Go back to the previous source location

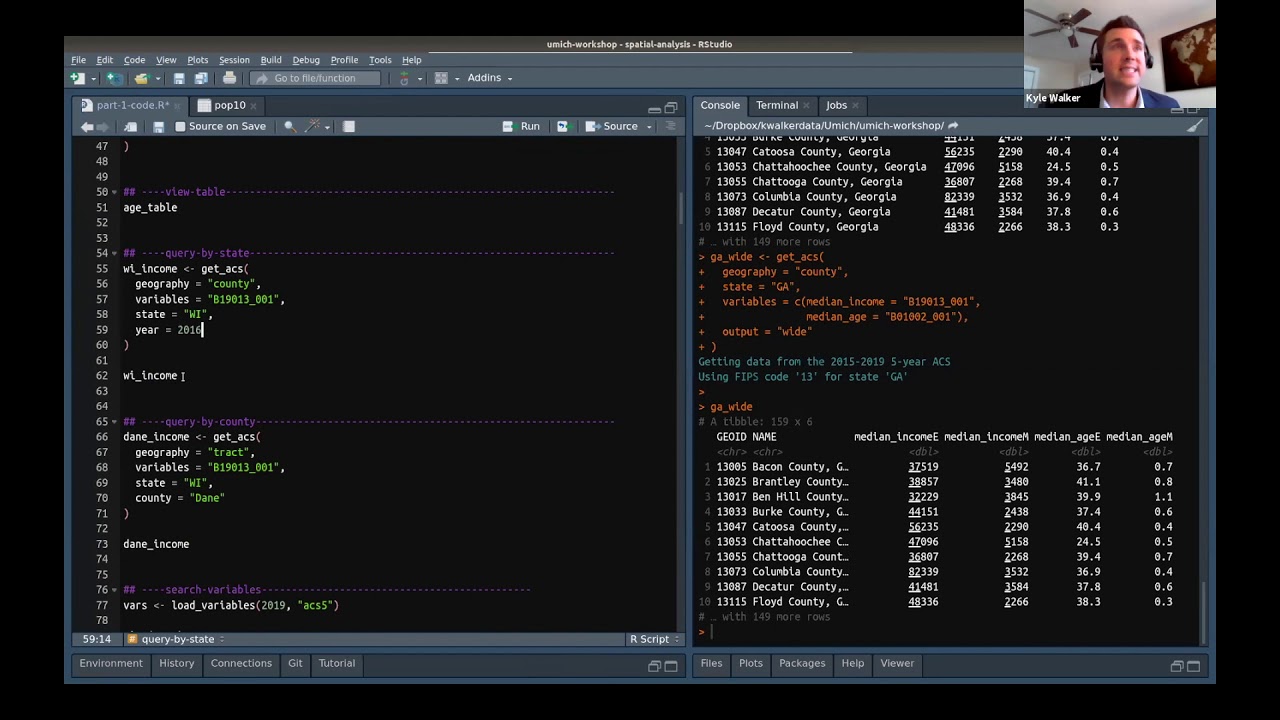(x=87, y=127)
